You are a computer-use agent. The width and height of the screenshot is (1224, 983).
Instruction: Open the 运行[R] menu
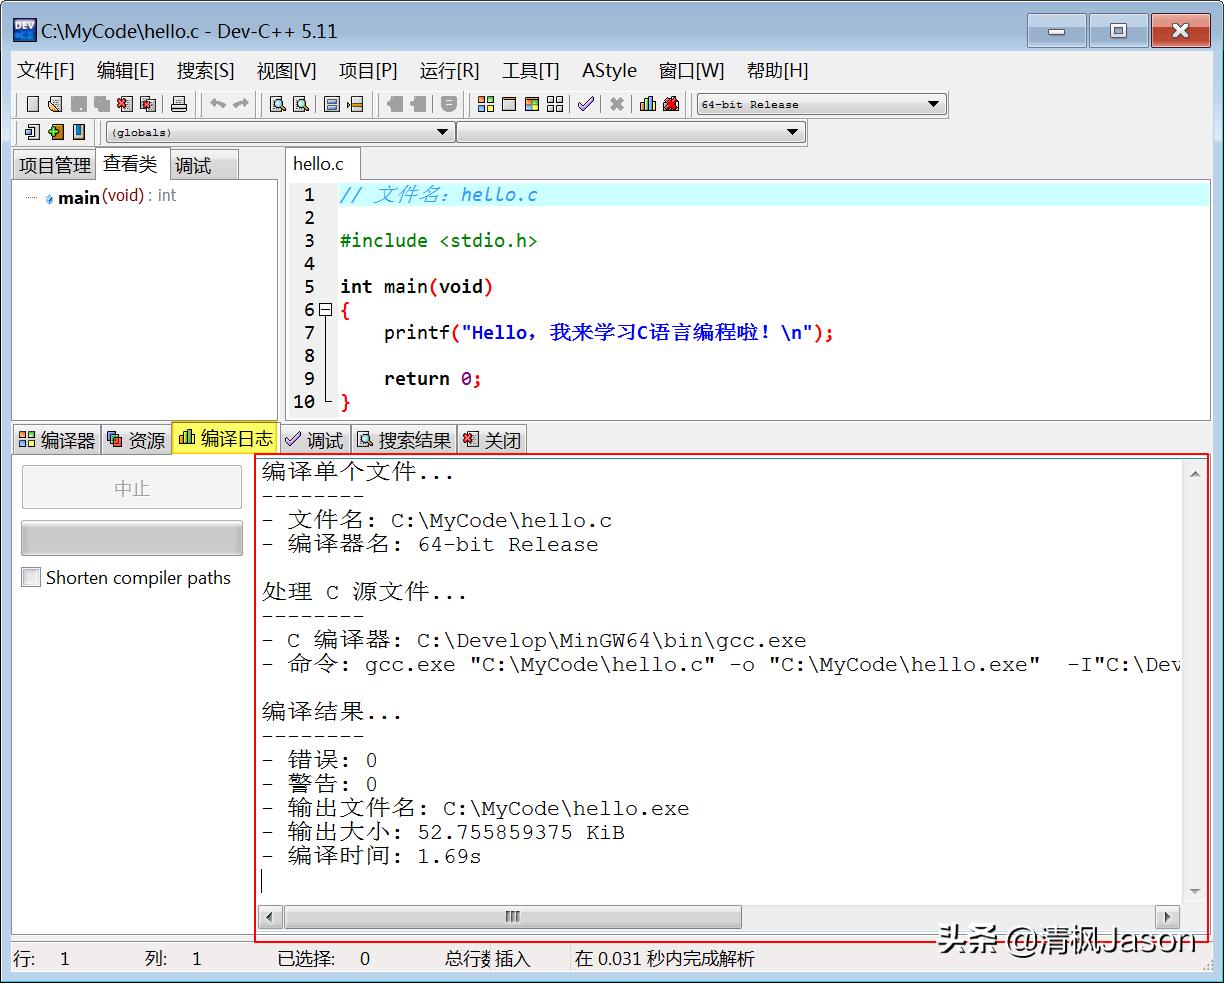(449, 70)
